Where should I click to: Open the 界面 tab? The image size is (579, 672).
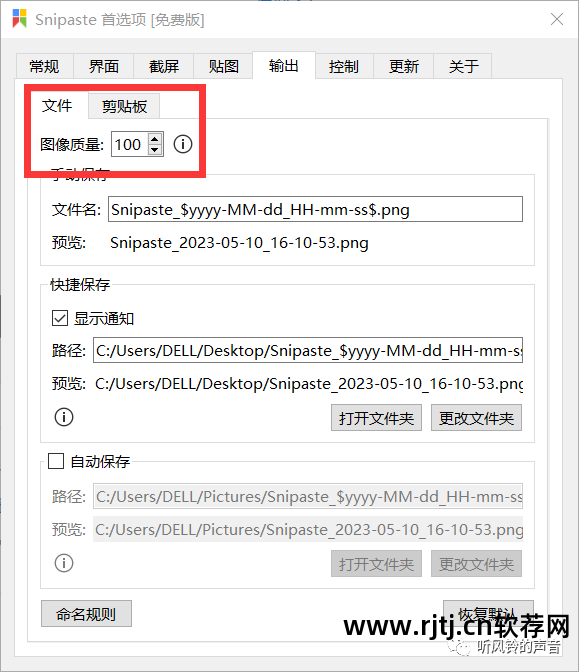104,66
